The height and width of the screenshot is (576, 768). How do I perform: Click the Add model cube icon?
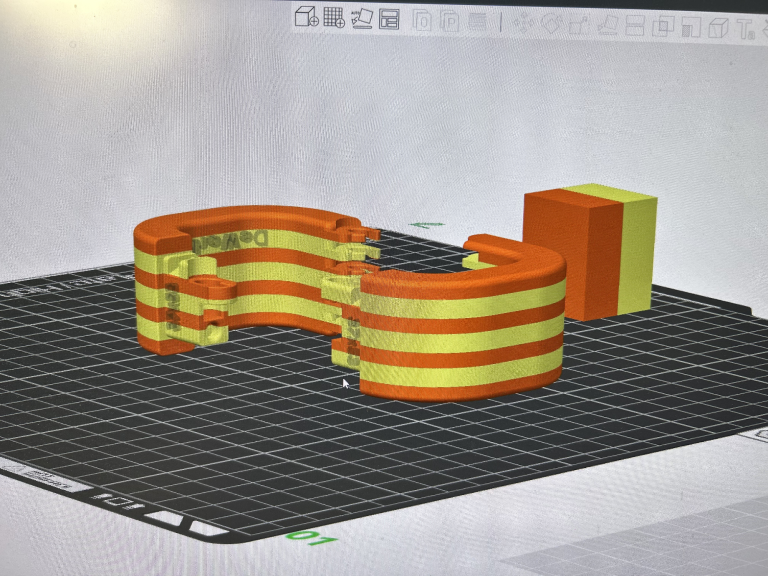[x=307, y=17]
